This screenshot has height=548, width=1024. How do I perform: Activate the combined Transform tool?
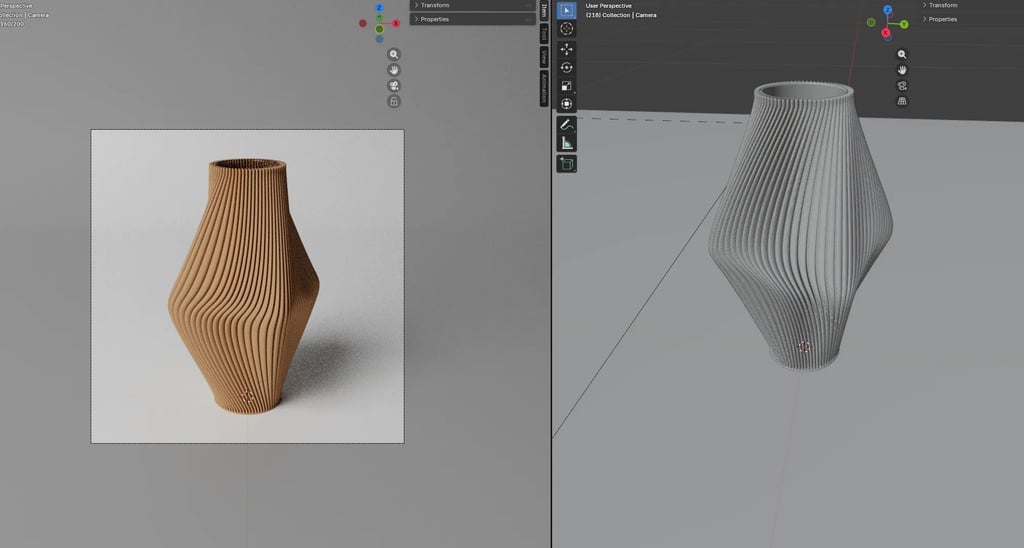point(566,104)
